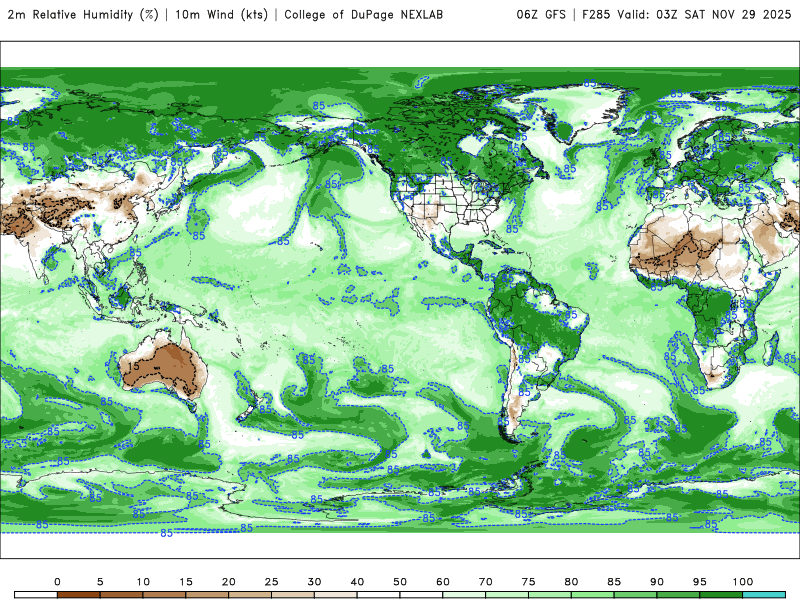Image resolution: width=800 pixels, height=600 pixels.
Task: Click the legend tick label '60'
Action: pyautogui.click(x=443, y=582)
